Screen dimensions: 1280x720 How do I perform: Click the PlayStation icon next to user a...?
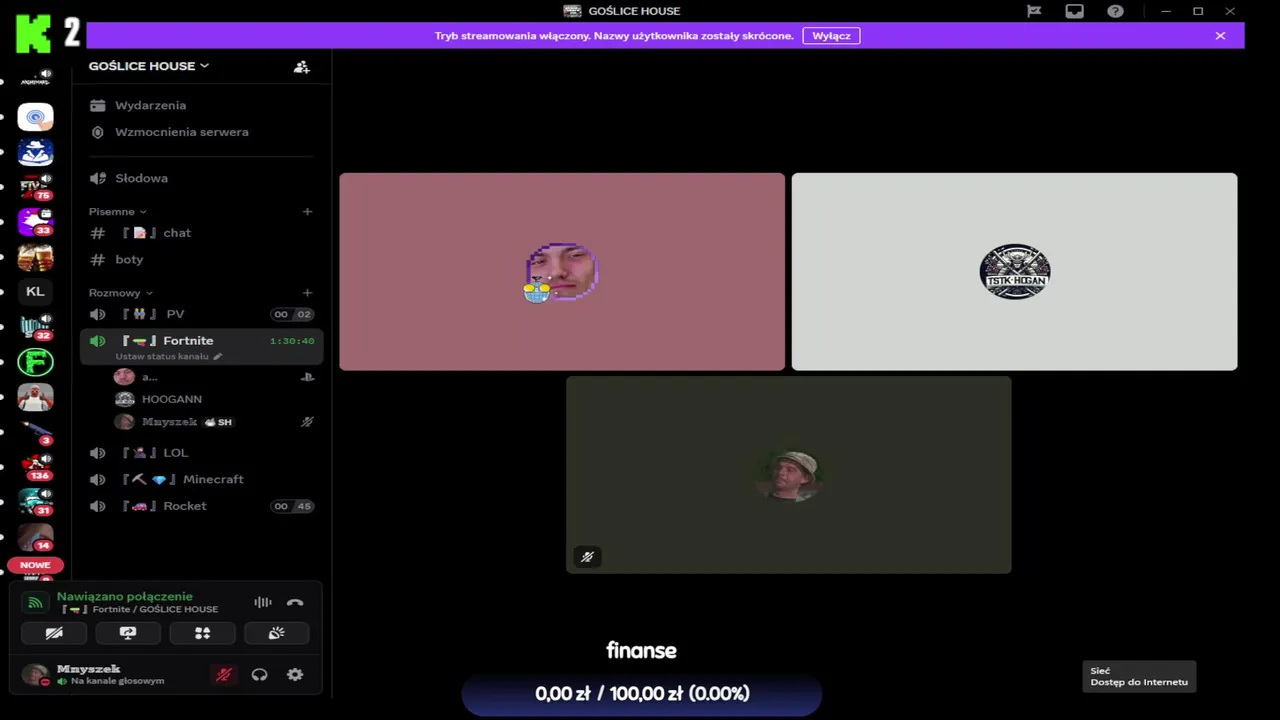(307, 377)
